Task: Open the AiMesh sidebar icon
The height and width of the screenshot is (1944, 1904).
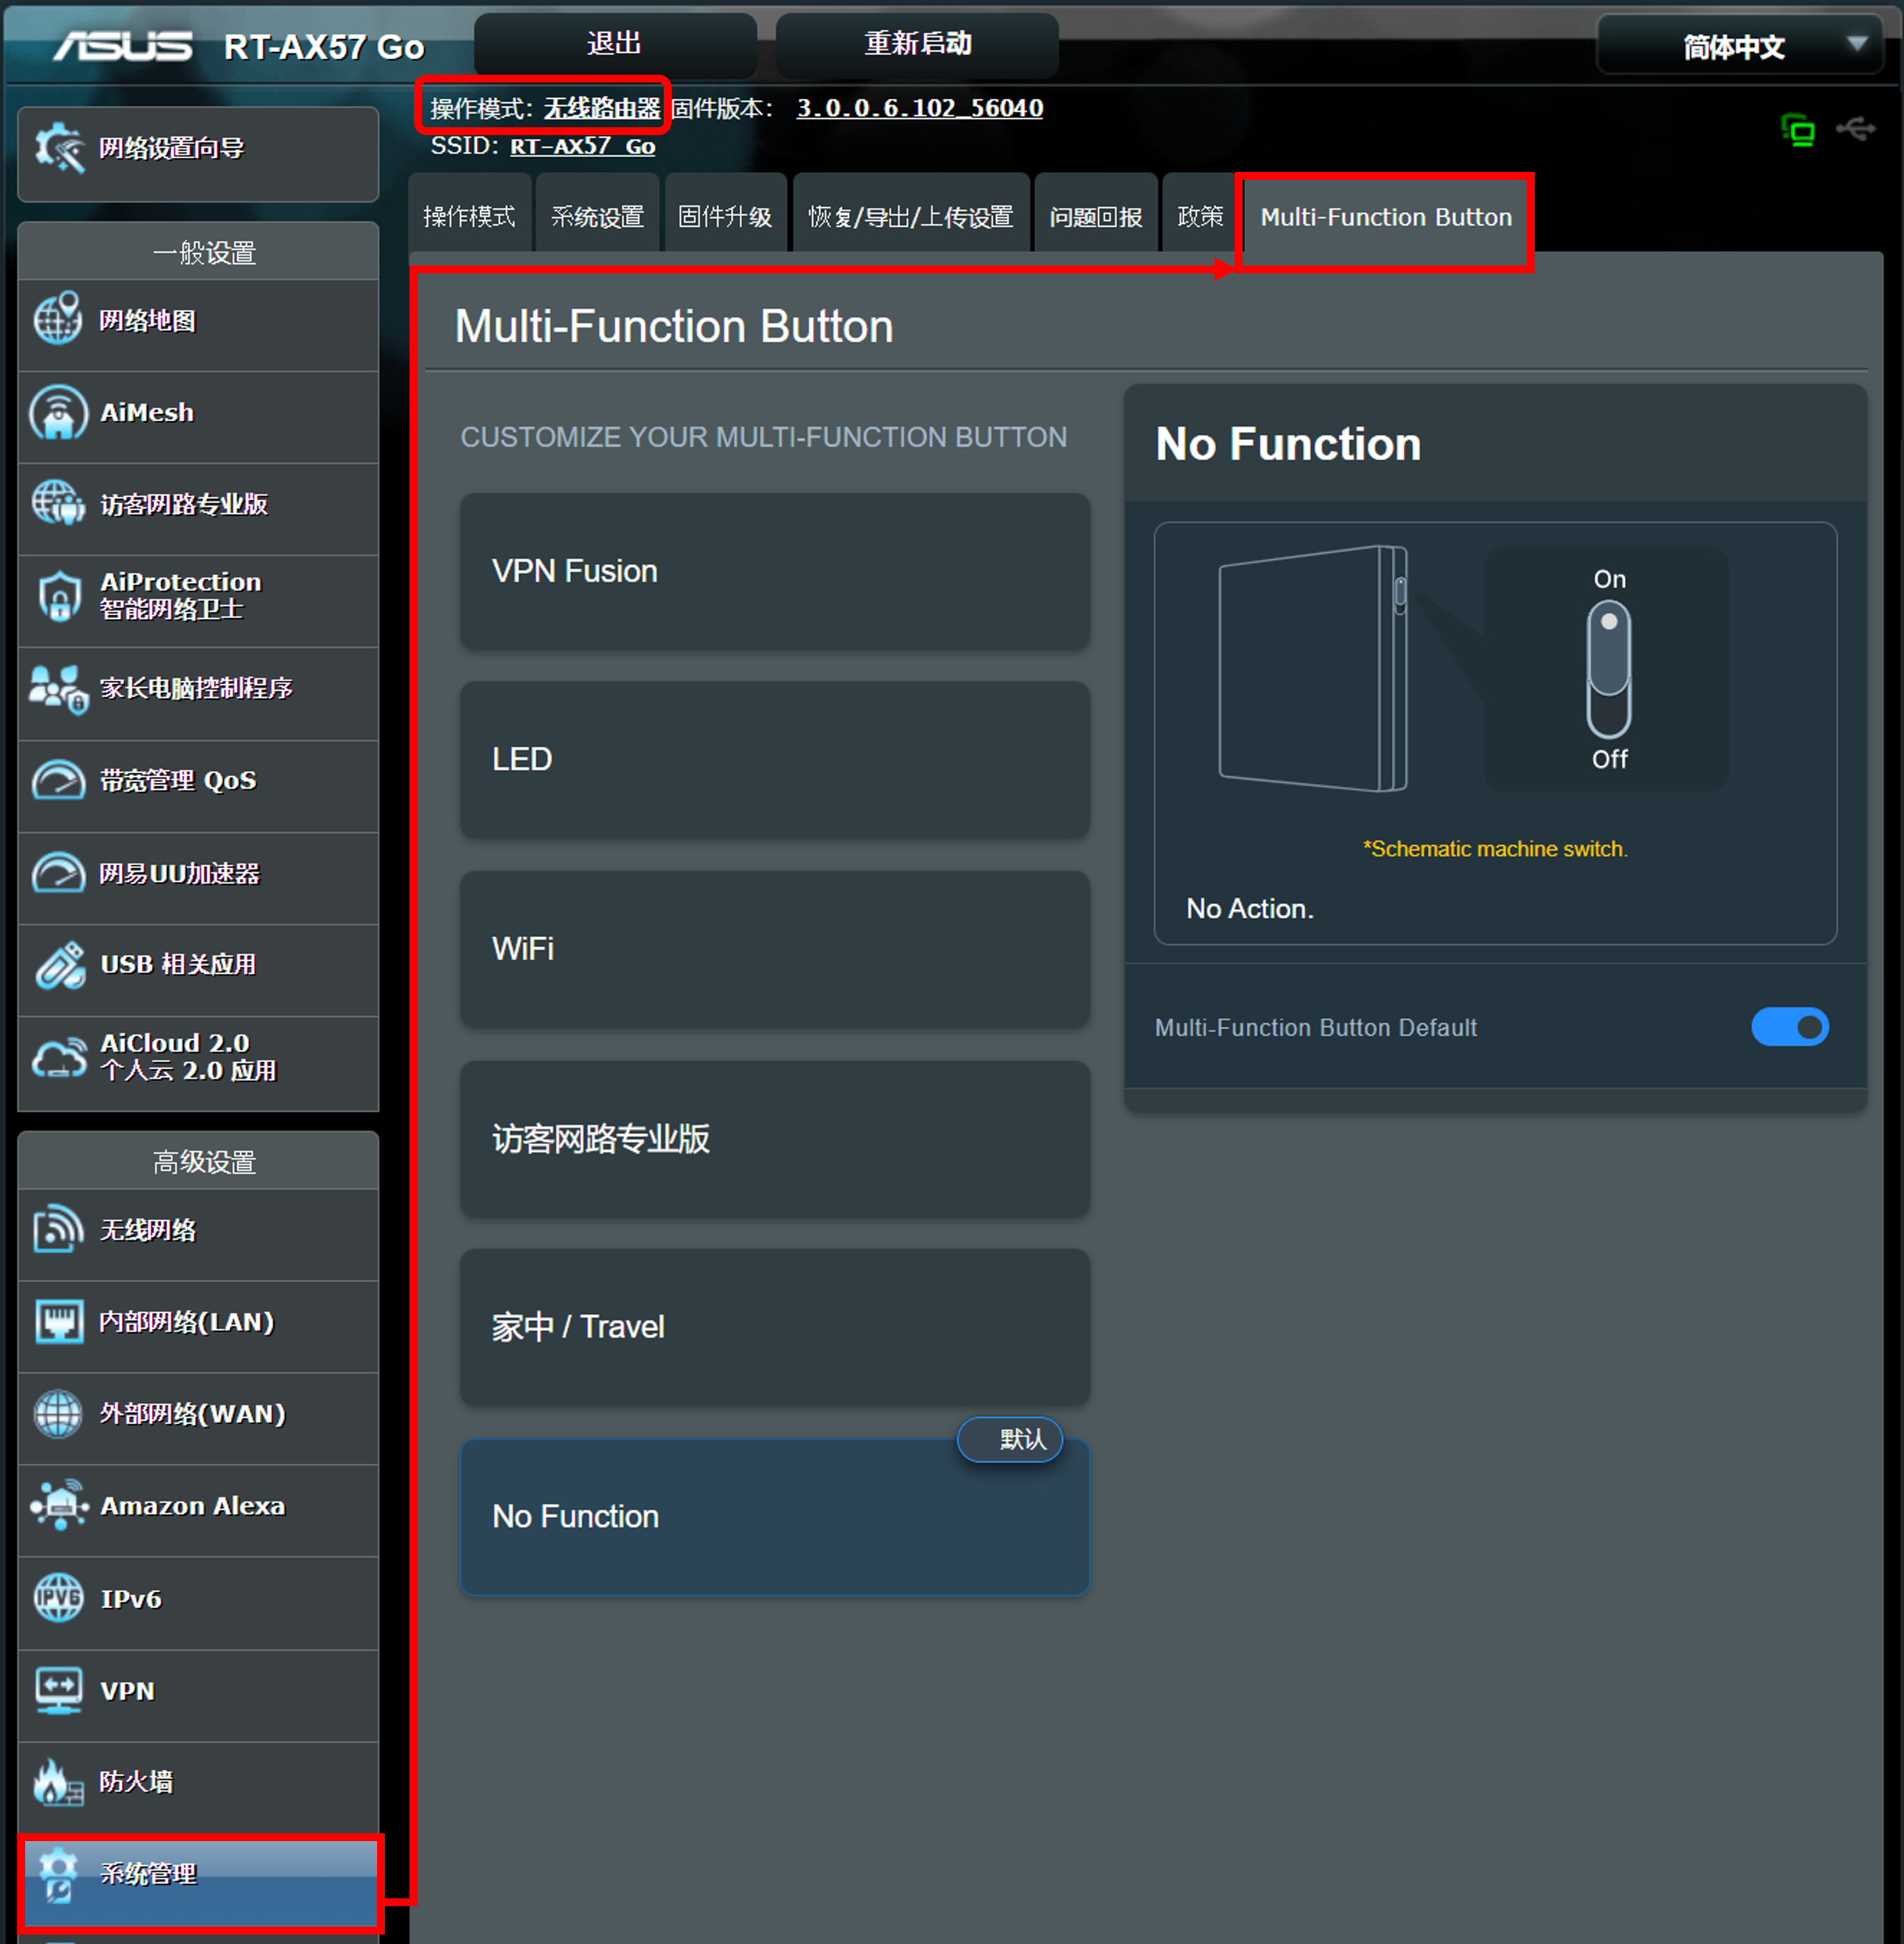Action: [58, 411]
